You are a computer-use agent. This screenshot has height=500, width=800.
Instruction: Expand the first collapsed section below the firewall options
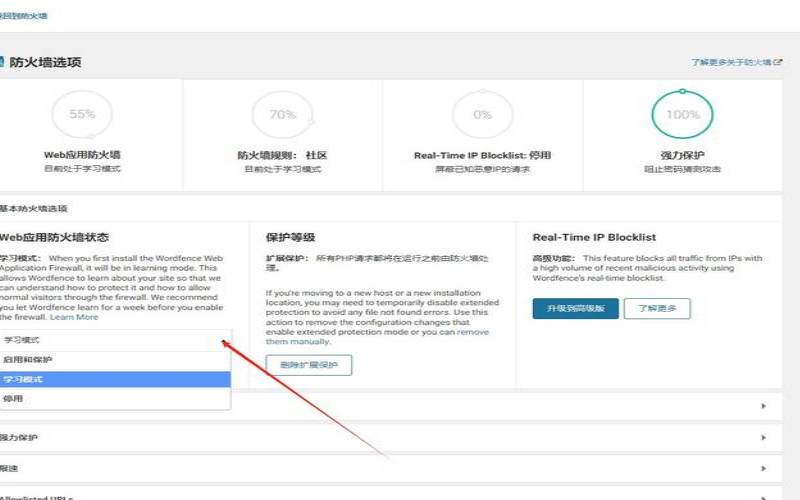click(764, 406)
